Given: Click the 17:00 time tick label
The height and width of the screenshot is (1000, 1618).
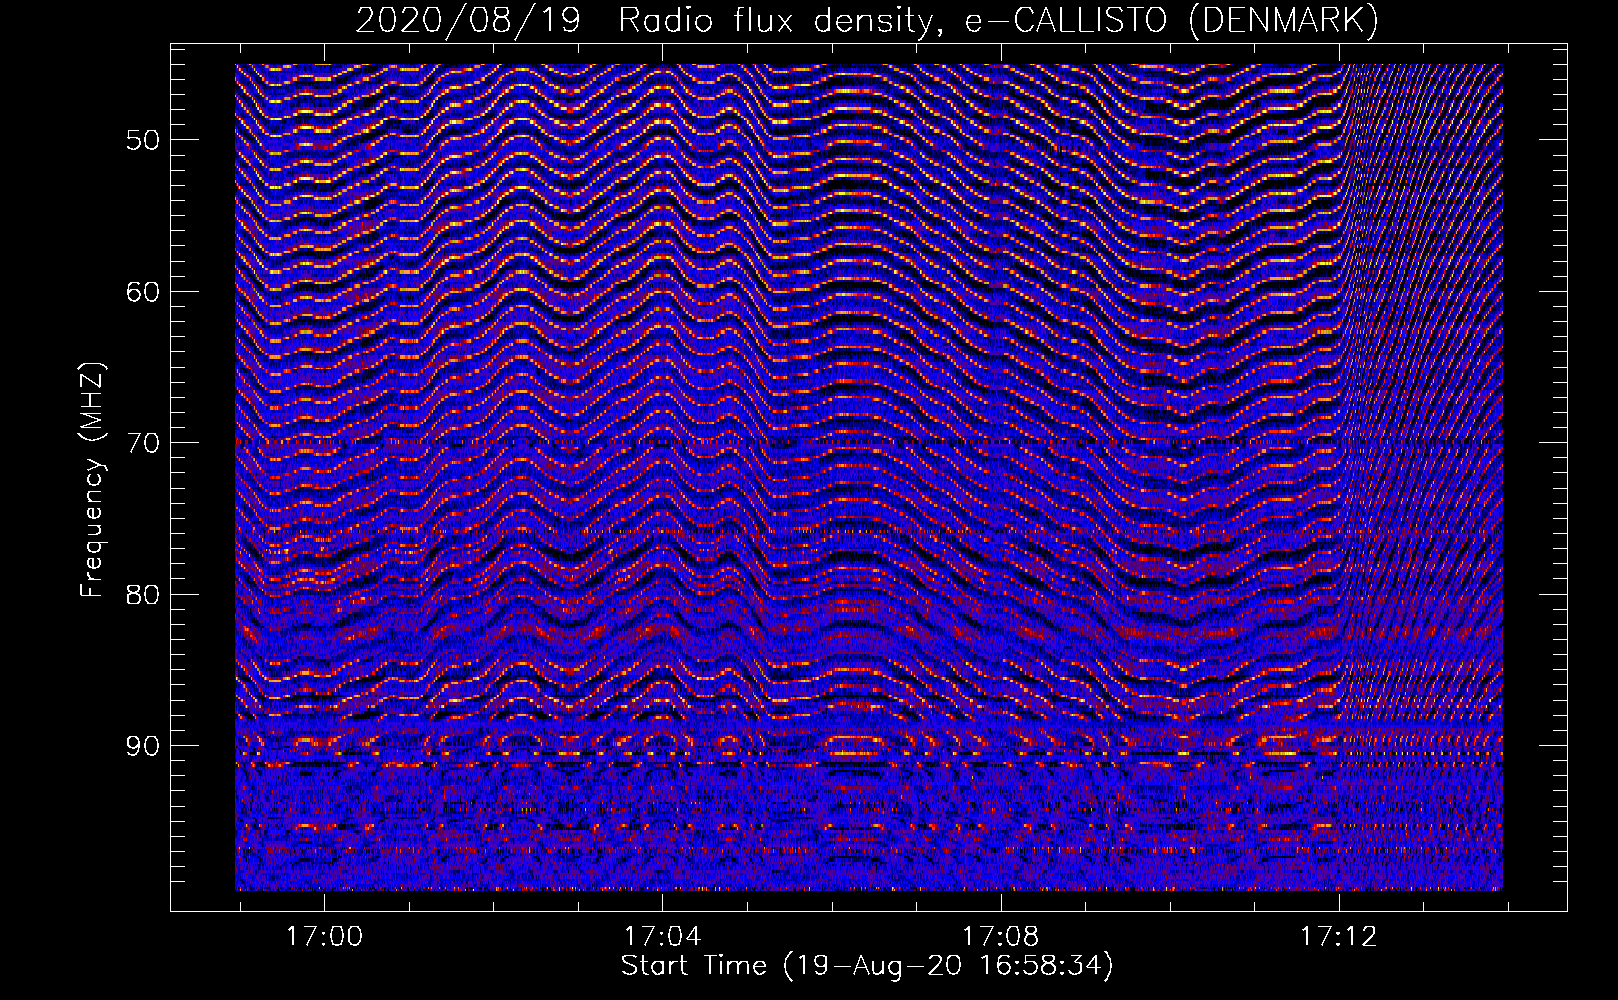Looking at the screenshot, I should click(324, 937).
